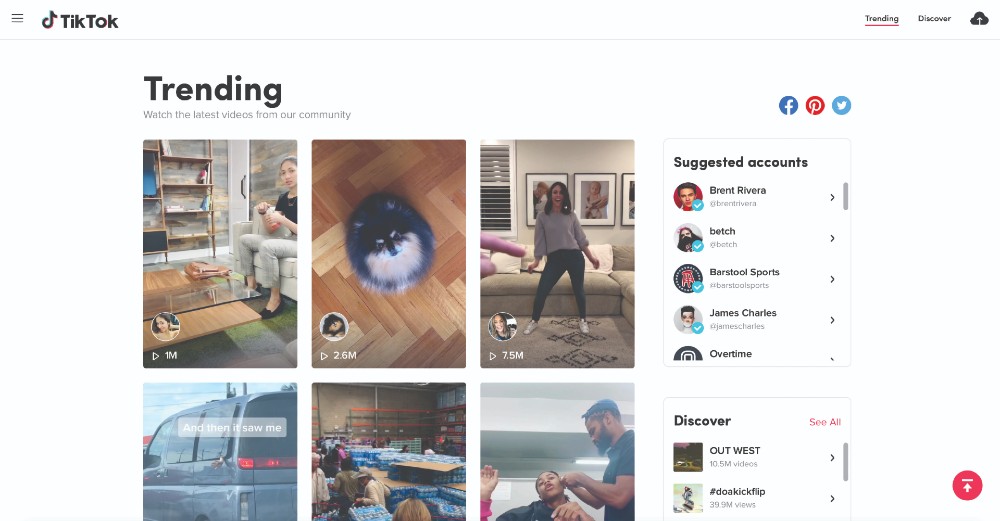This screenshot has width=1000, height=521.
Task: Share page on Facebook
Action: [x=788, y=105]
